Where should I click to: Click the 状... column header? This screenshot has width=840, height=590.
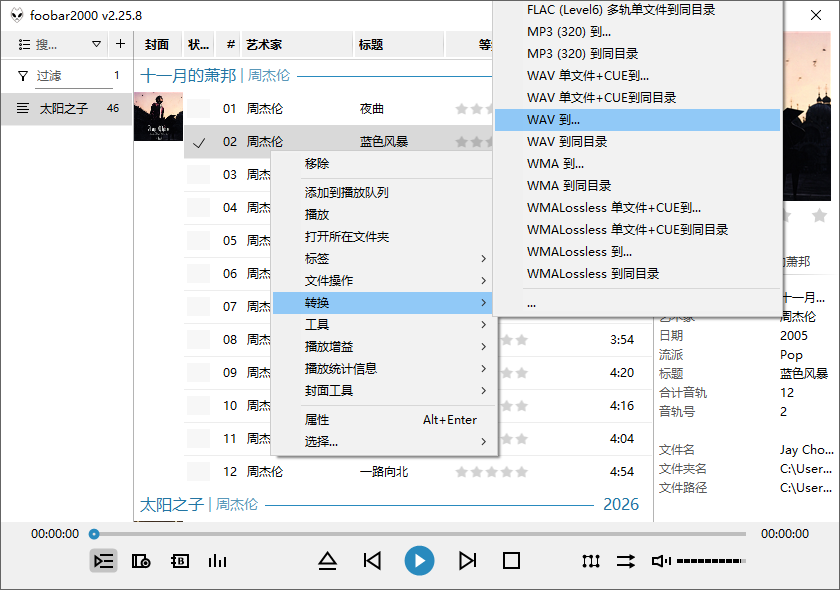pyautogui.click(x=199, y=44)
